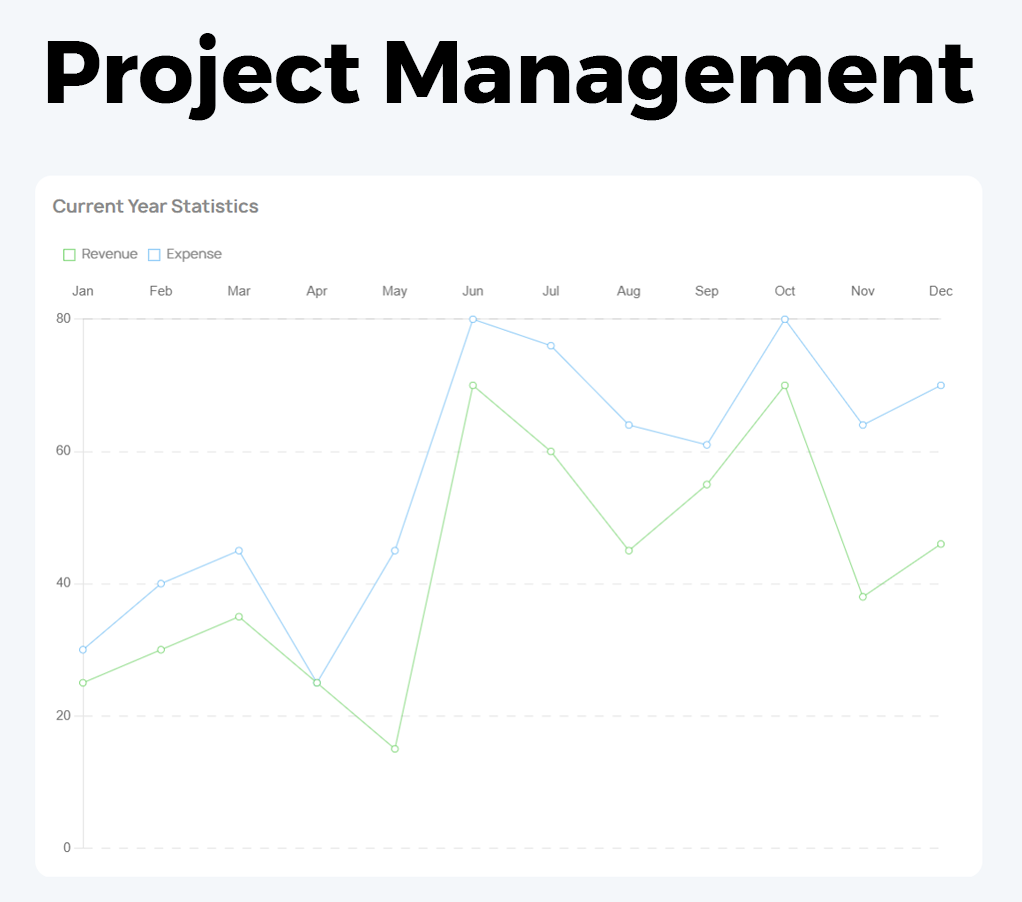The width and height of the screenshot is (1022, 902).
Task: Click the green Revenue legend swatch
Action: point(69,255)
